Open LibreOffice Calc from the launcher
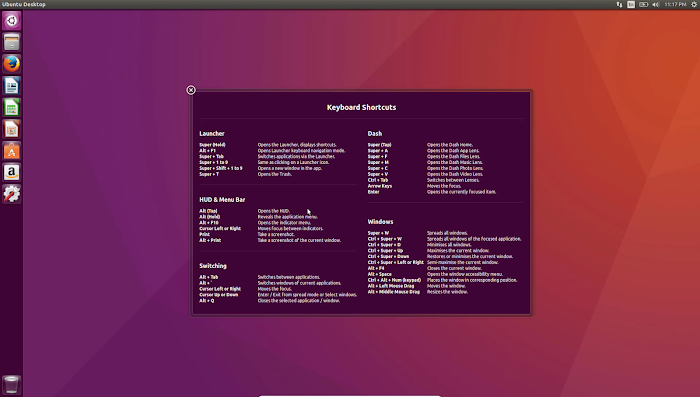Screen dimensions: 700x397 (x=12, y=108)
